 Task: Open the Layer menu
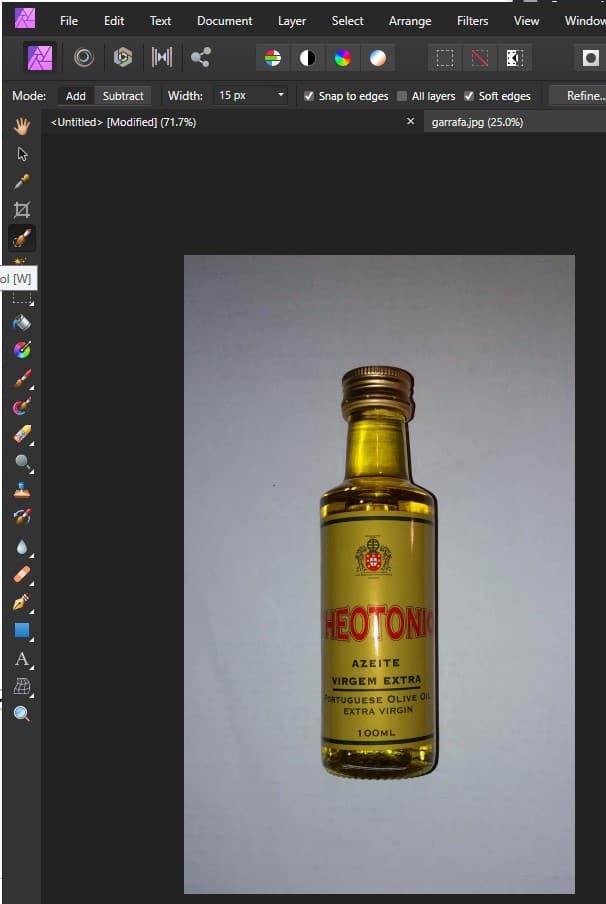[x=292, y=21]
